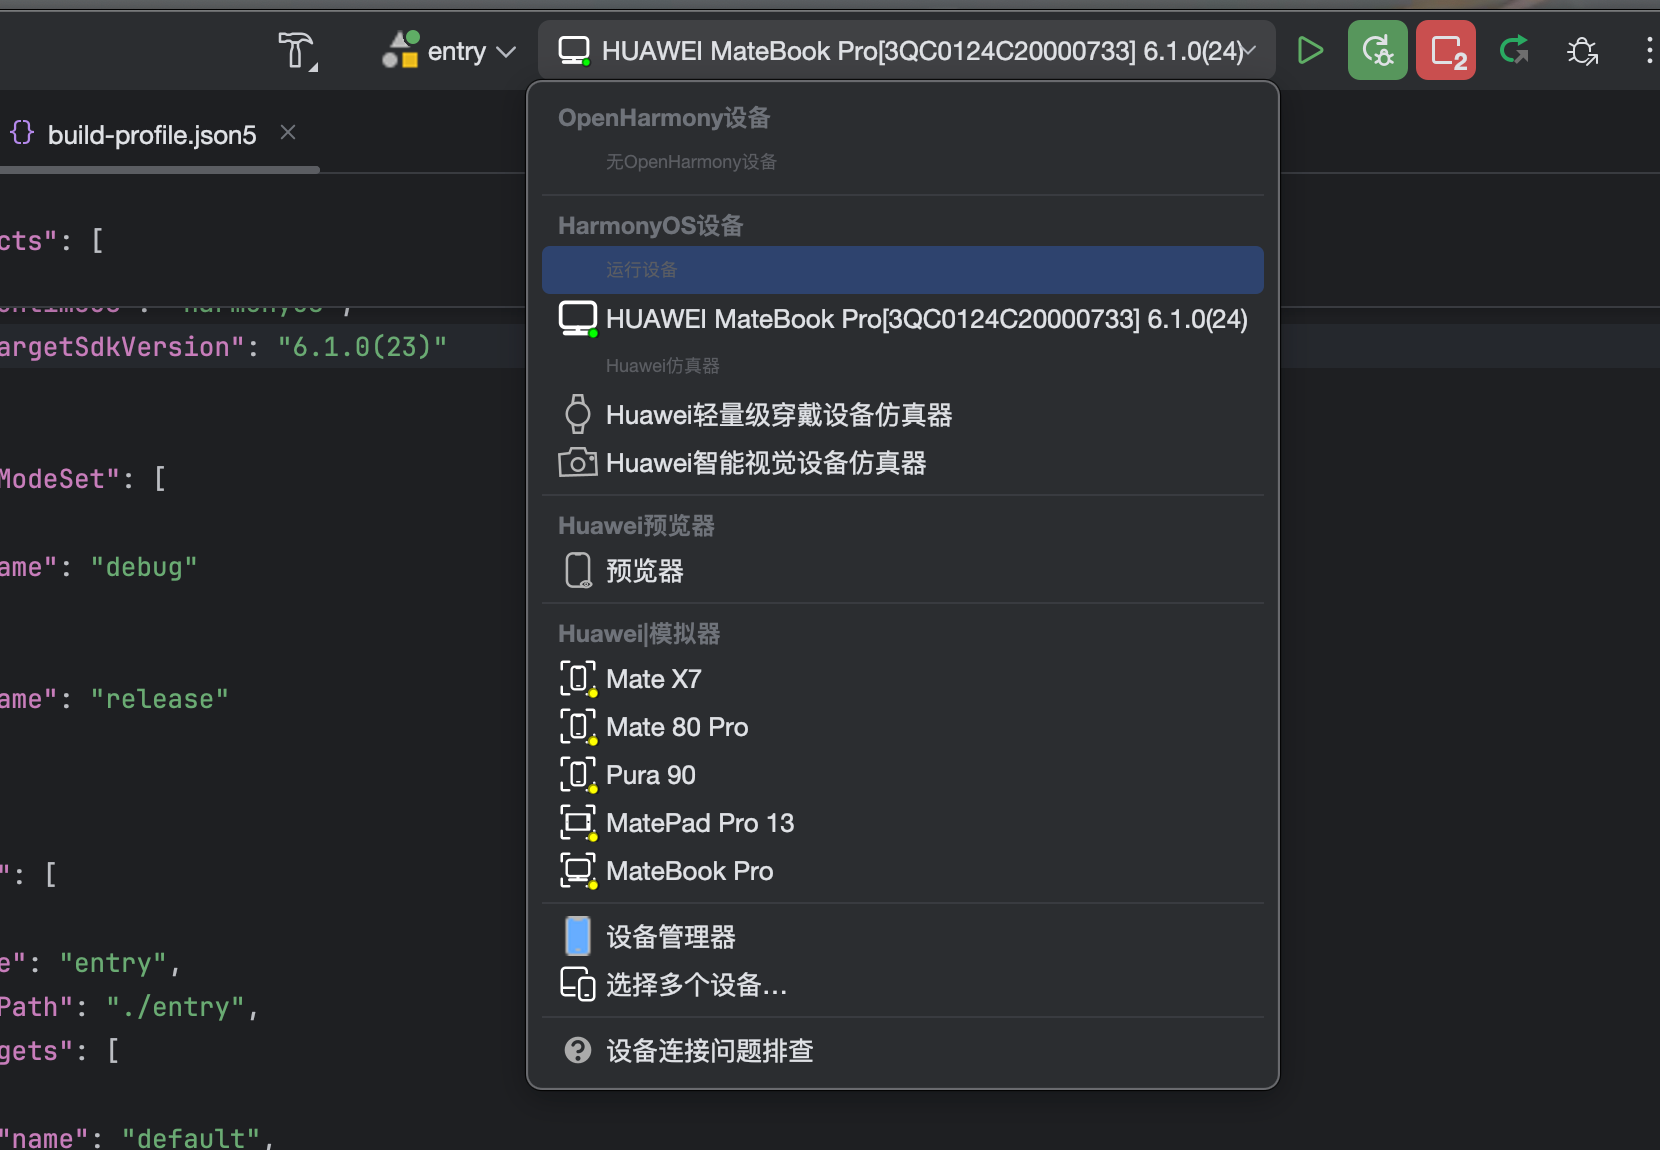Image resolution: width=1660 pixels, height=1150 pixels.
Task: Click the blue device manager icon
Action: [578, 936]
